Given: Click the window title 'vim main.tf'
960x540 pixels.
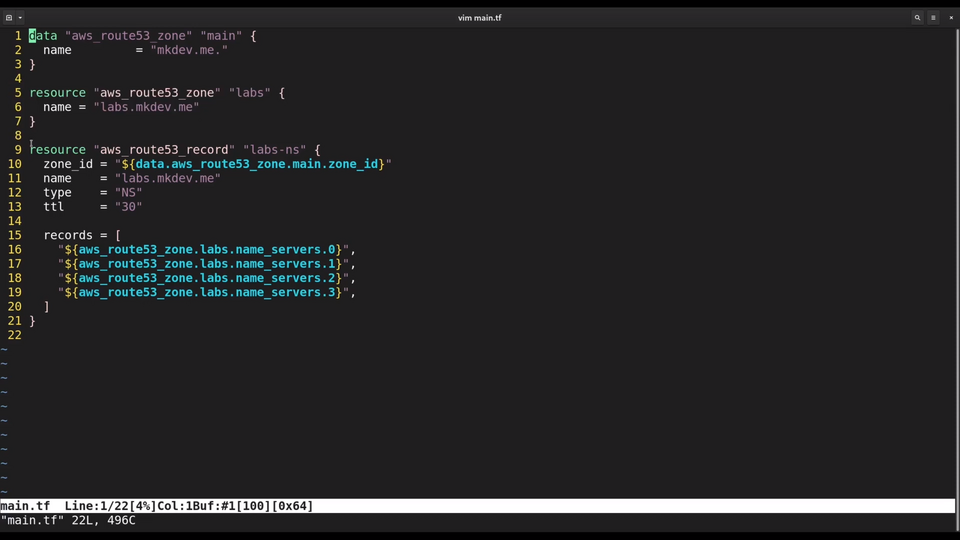Looking at the screenshot, I should [479, 18].
